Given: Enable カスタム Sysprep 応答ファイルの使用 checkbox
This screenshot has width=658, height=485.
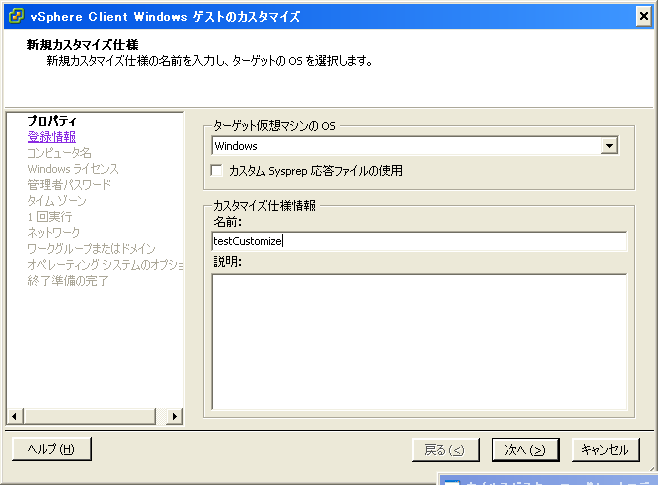Looking at the screenshot, I should click(217, 170).
